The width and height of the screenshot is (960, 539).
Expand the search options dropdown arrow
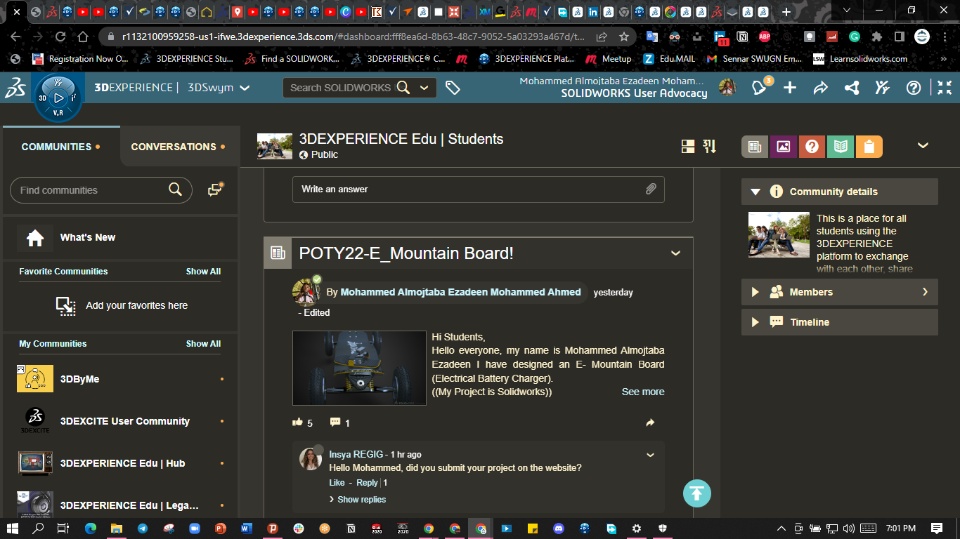(x=424, y=88)
